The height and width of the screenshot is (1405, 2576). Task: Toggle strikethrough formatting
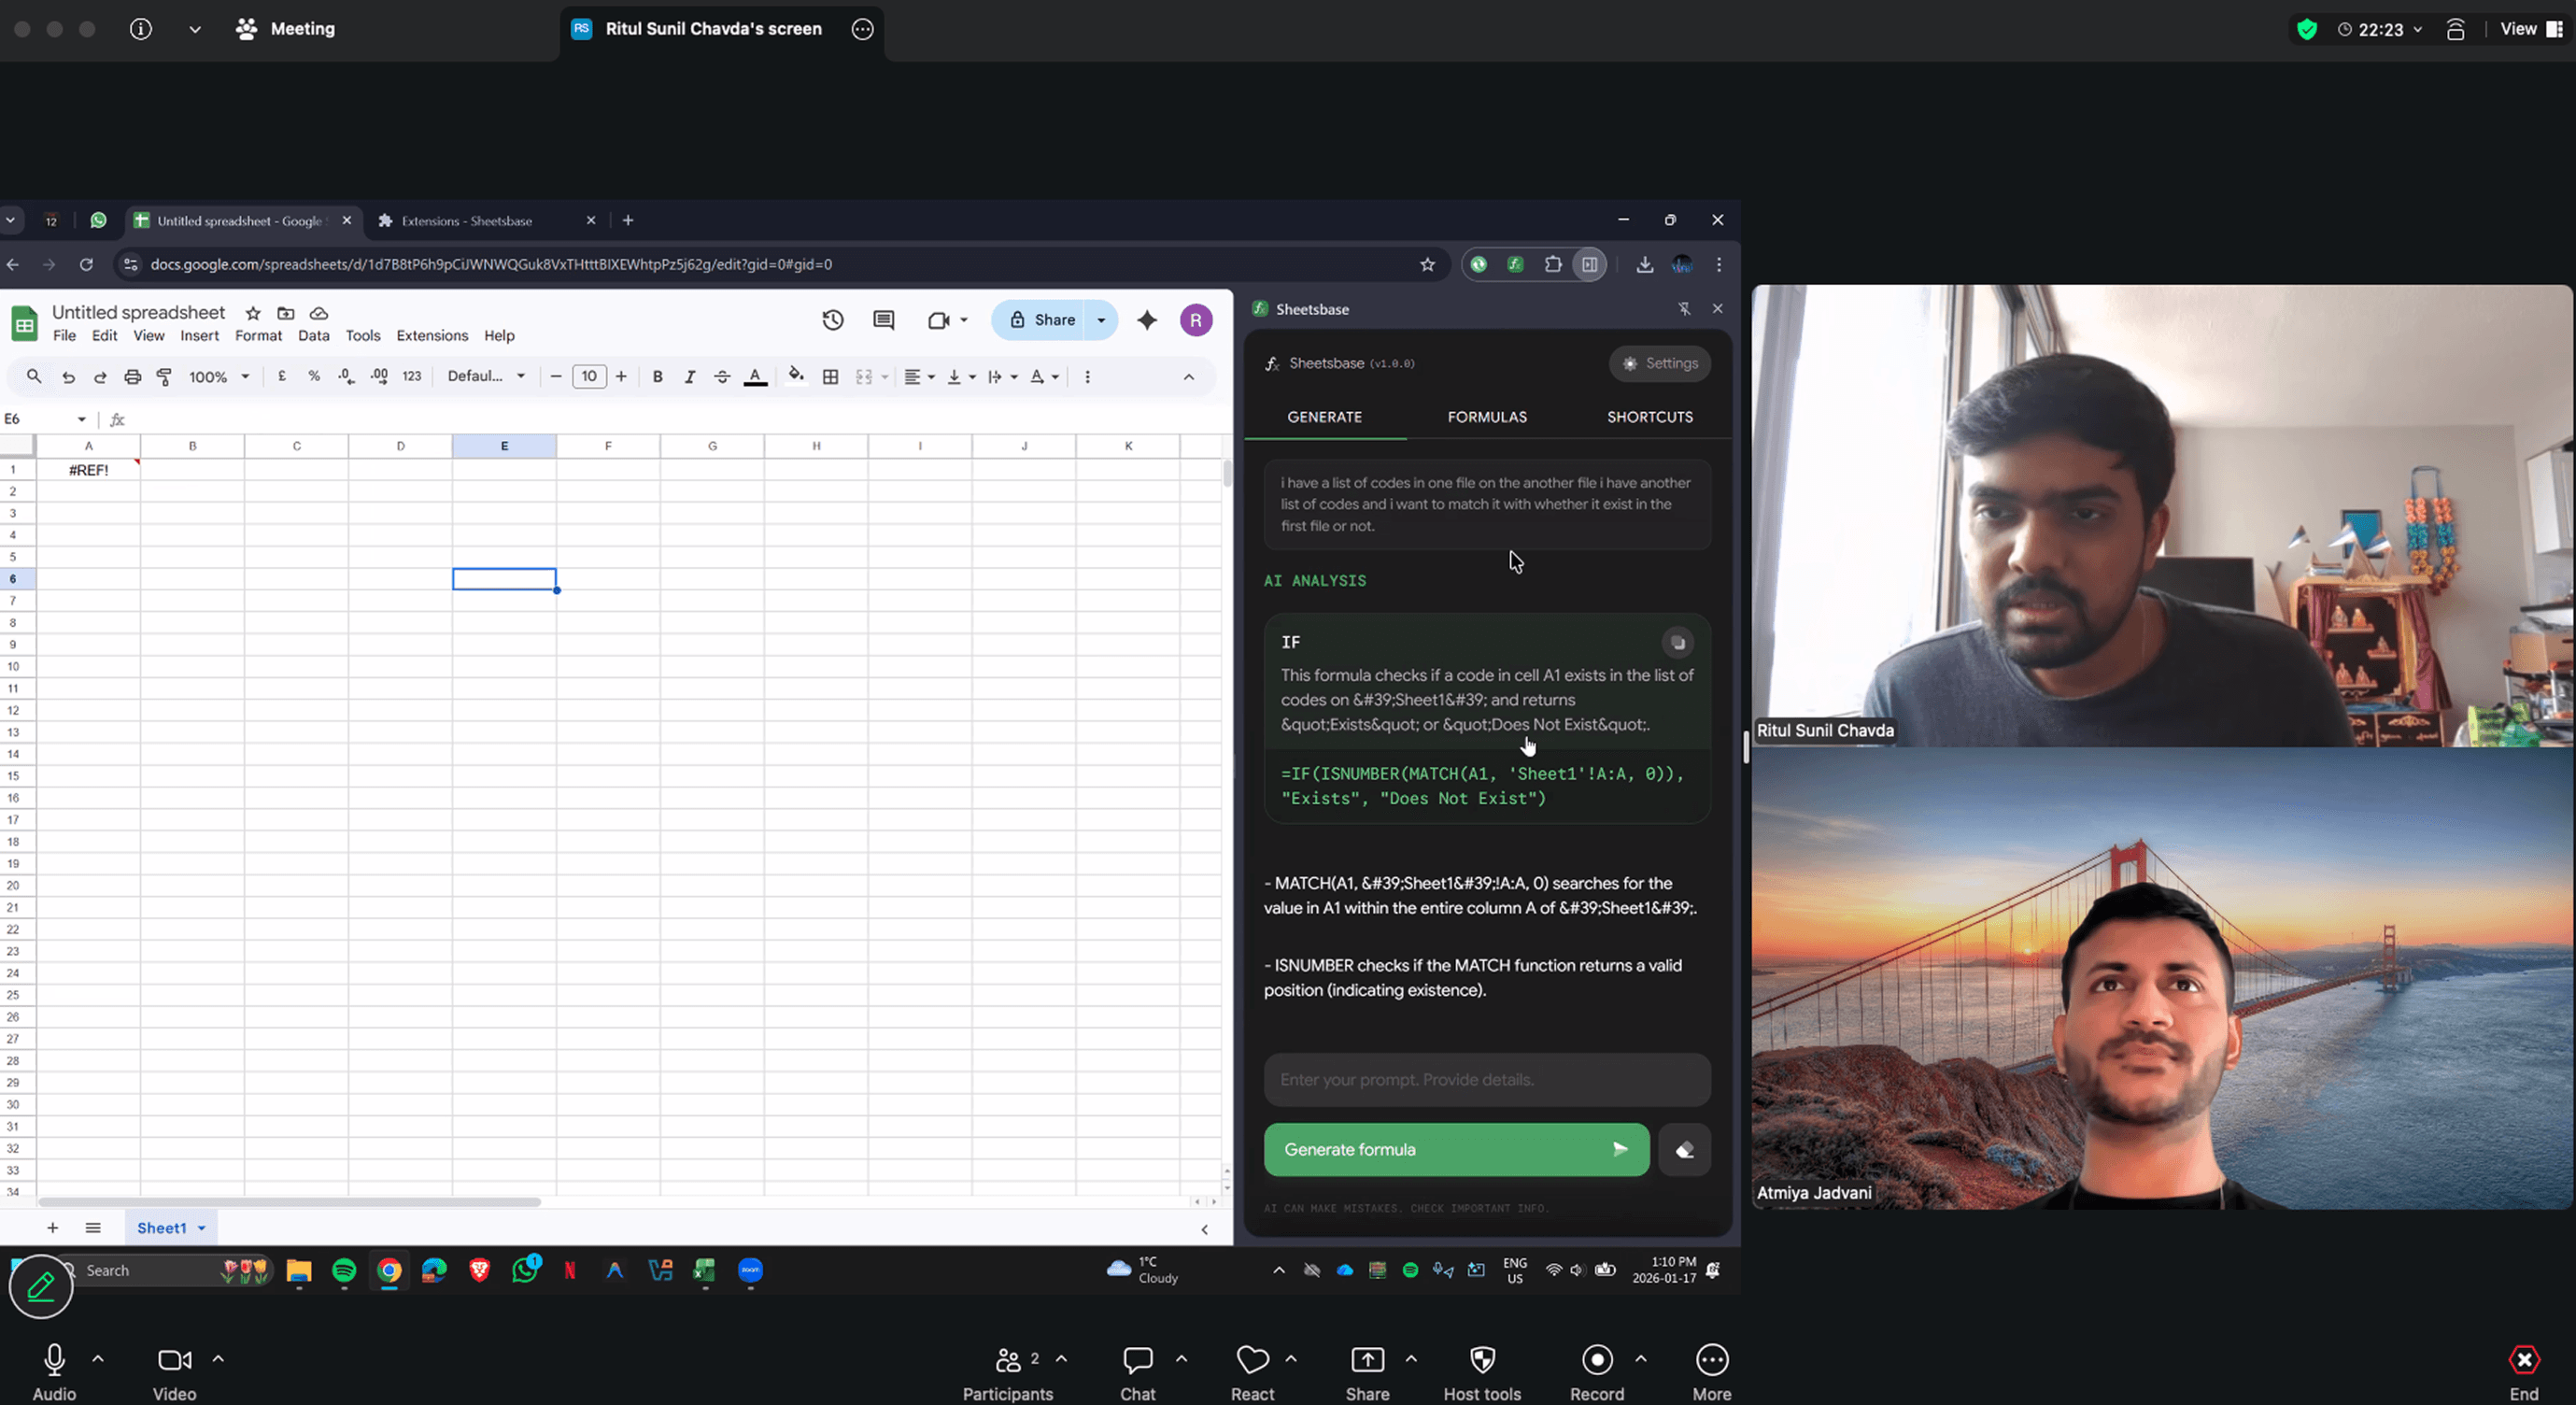(722, 376)
